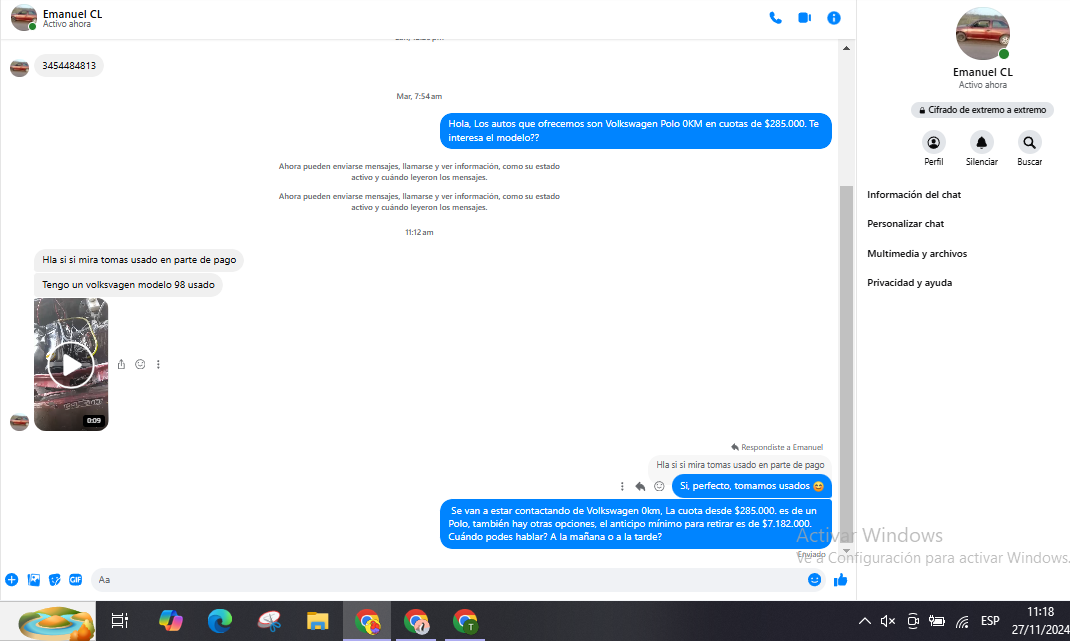
Task: Start a video call with Emanuel CL
Action: pos(805,18)
